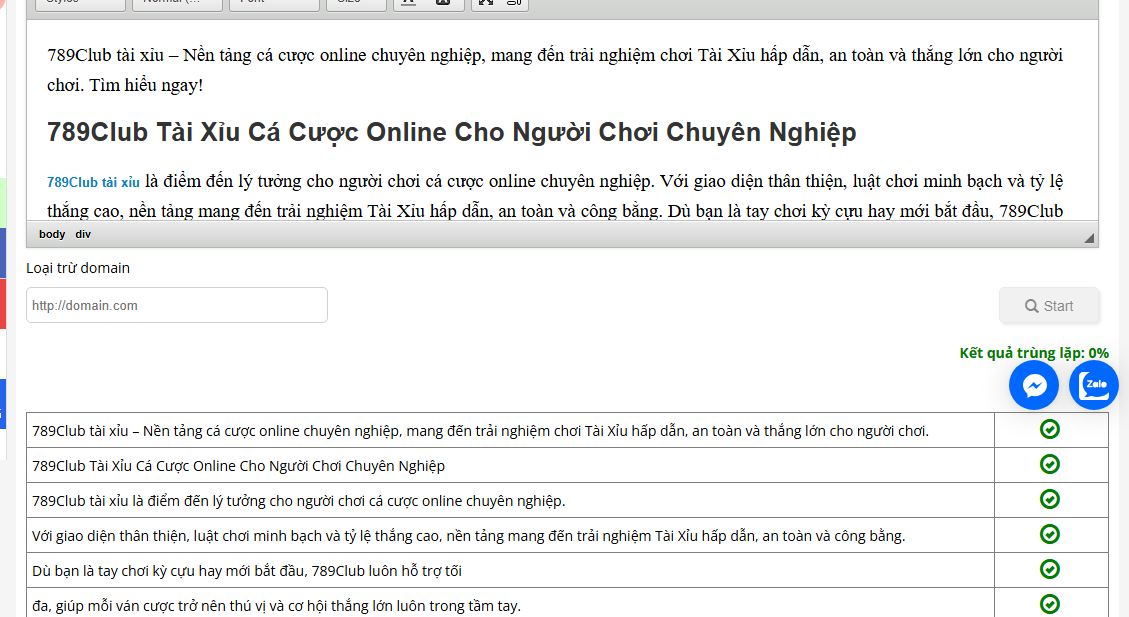Click check icon beside the heading result row
Screen dimensions: 1129x617
(1049, 465)
